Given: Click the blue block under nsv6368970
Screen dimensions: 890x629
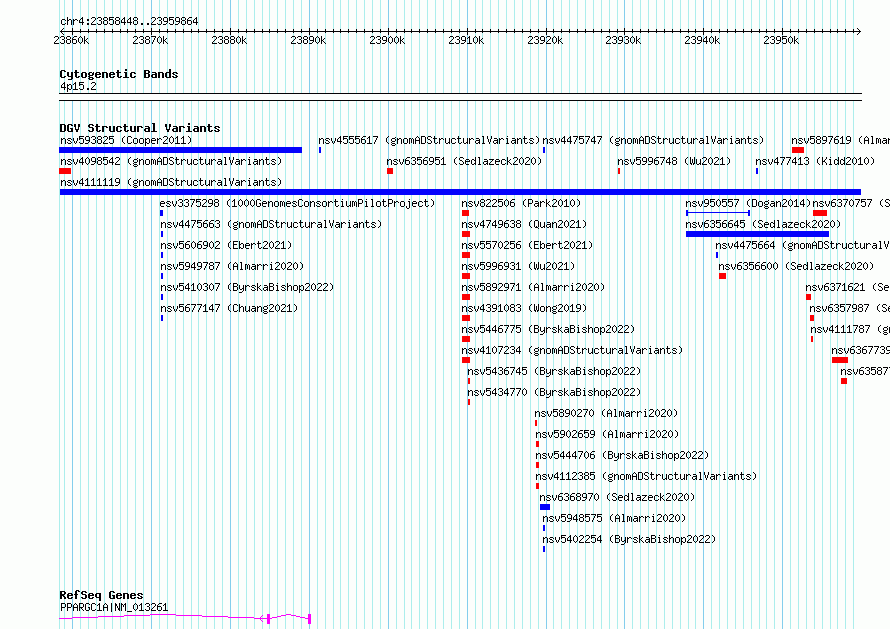Looking at the screenshot, I should coord(545,508).
